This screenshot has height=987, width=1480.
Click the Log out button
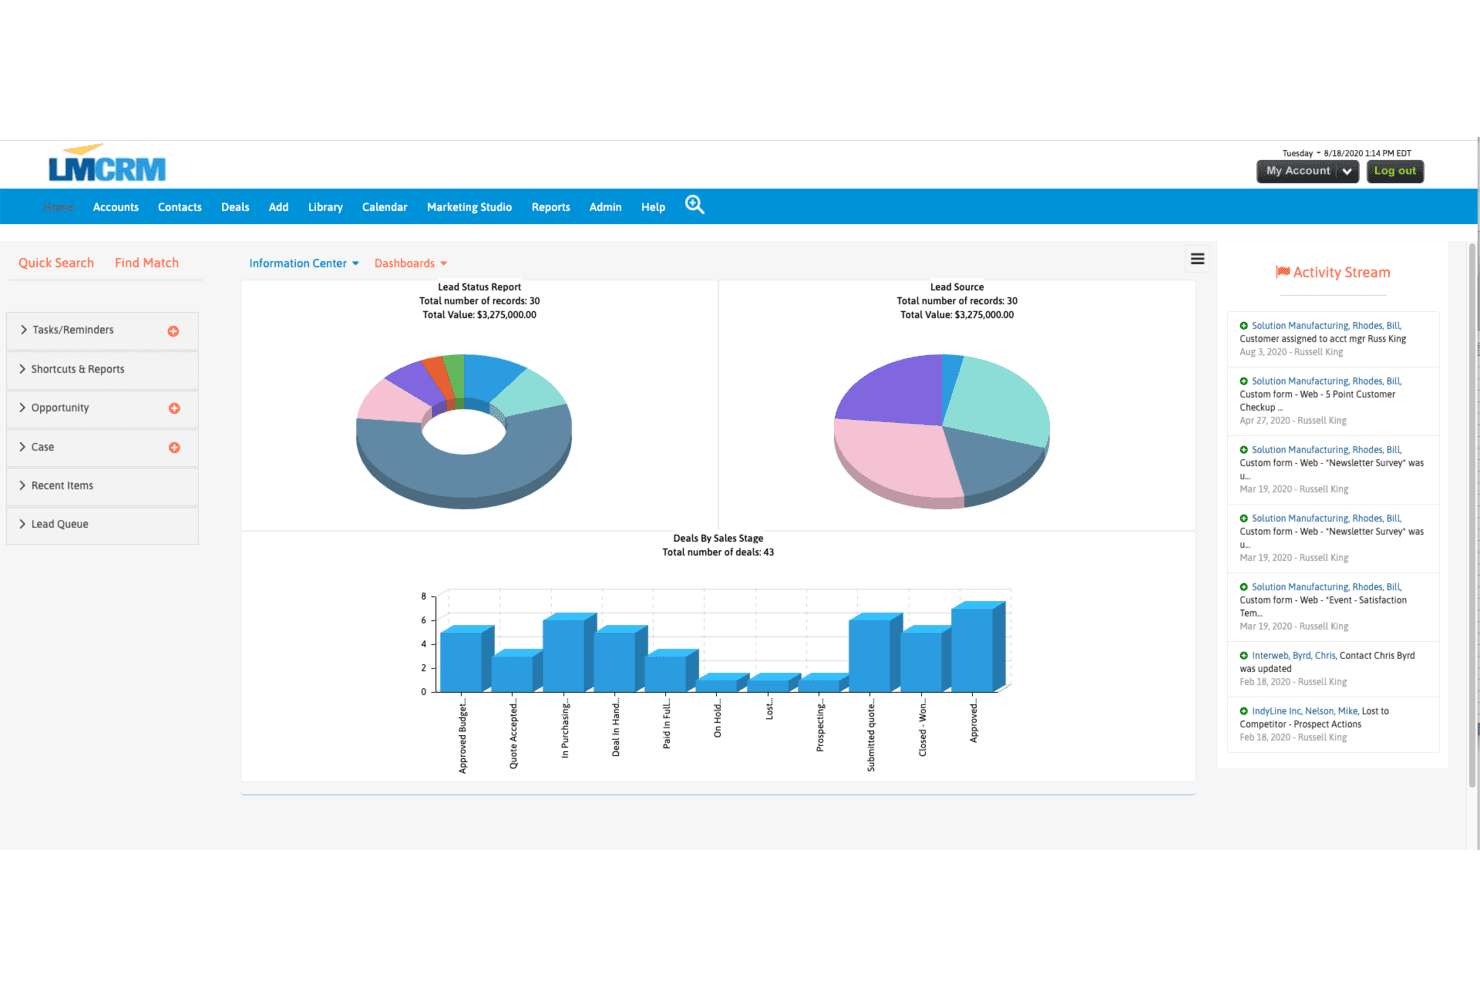pyautogui.click(x=1395, y=171)
